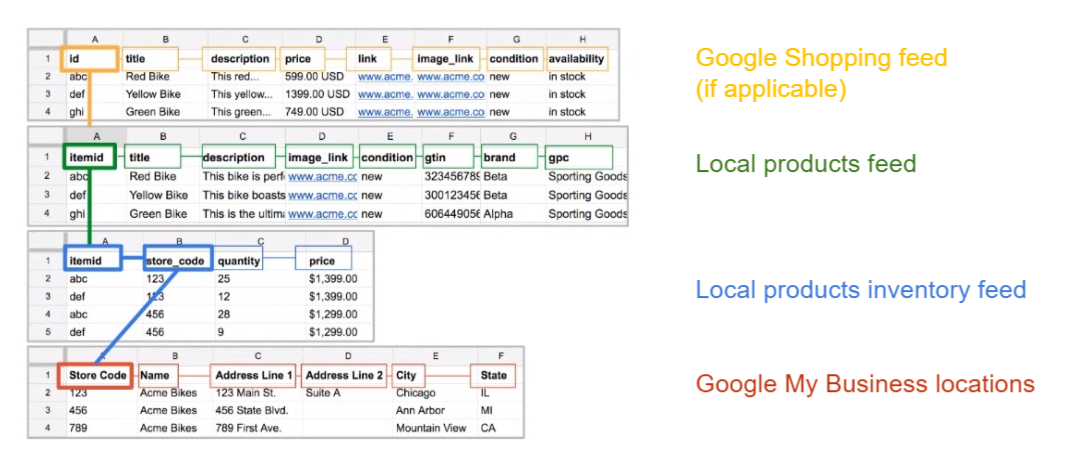Click the "Local products inventory feed" blue label
The width and height of the screenshot is (1075, 466).
coord(860,290)
